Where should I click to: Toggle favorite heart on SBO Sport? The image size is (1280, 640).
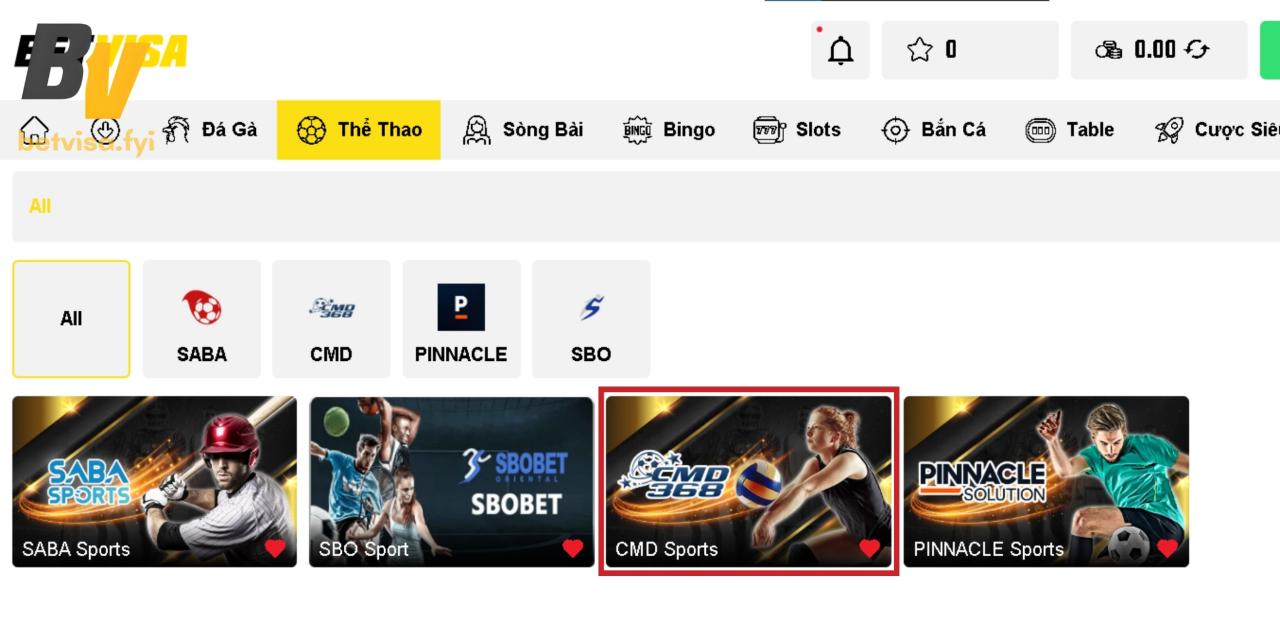pyautogui.click(x=572, y=548)
